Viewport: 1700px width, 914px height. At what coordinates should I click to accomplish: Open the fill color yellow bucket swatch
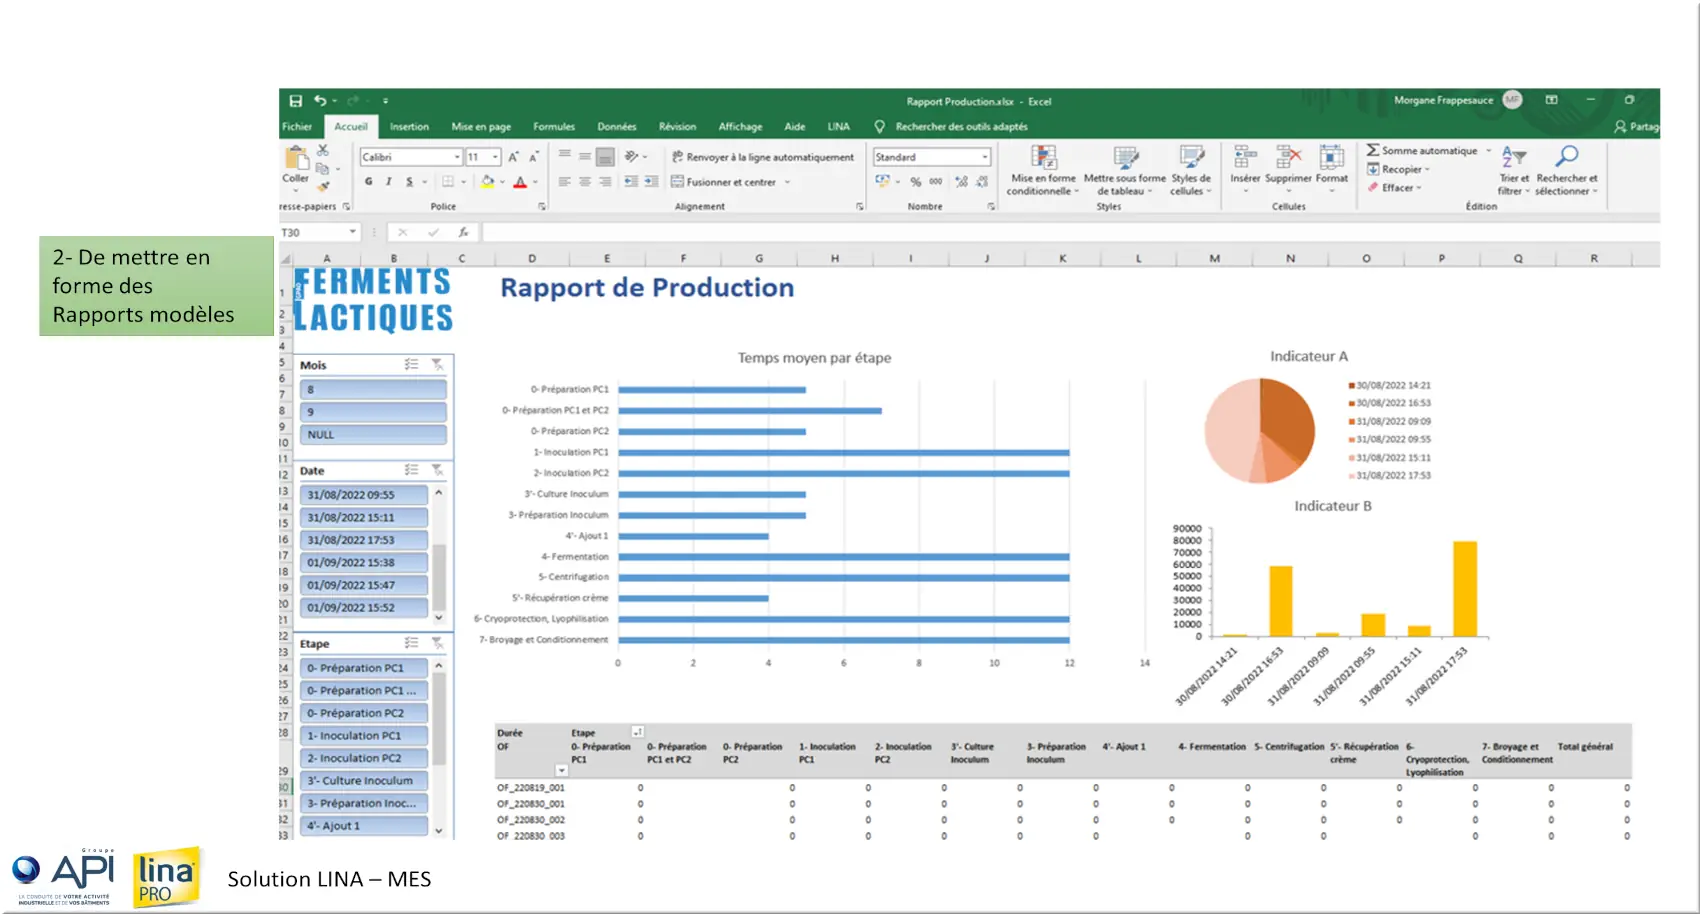tap(488, 182)
